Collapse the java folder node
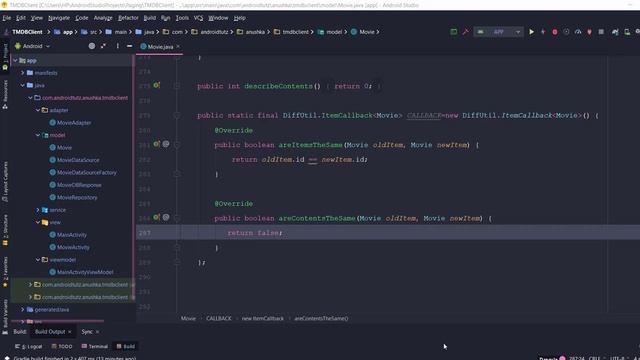The width and height of the screenshot is (640, 360). pos(23,85)
